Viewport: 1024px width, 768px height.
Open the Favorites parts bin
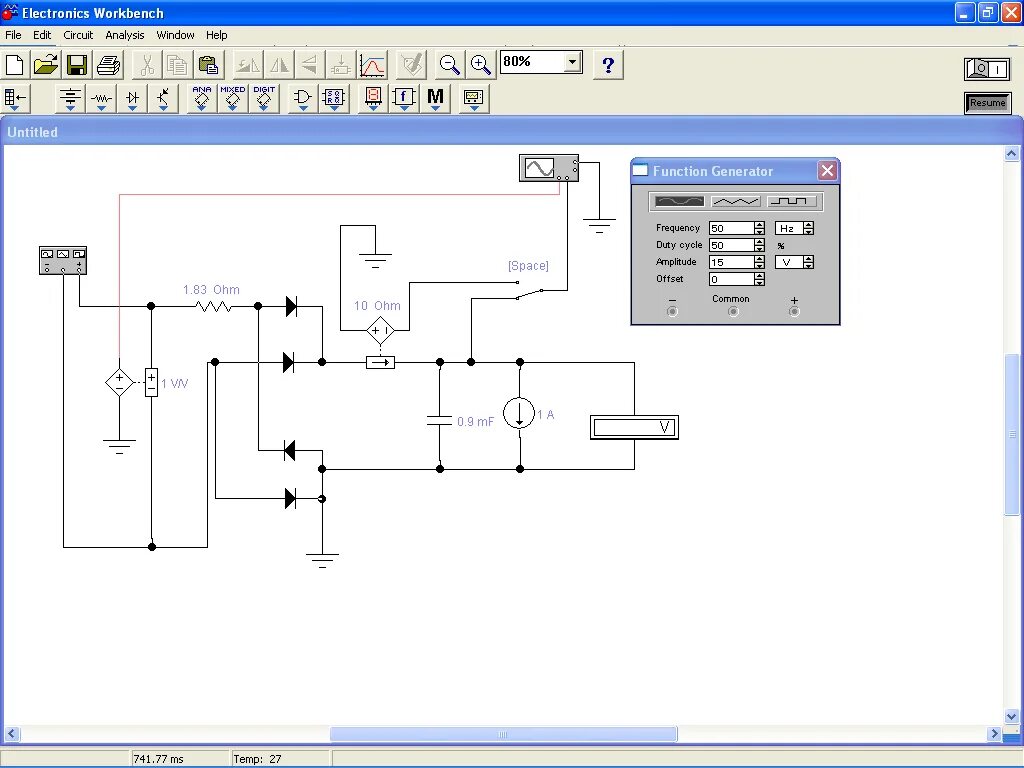pyautogui.click(x=15, y=99)
